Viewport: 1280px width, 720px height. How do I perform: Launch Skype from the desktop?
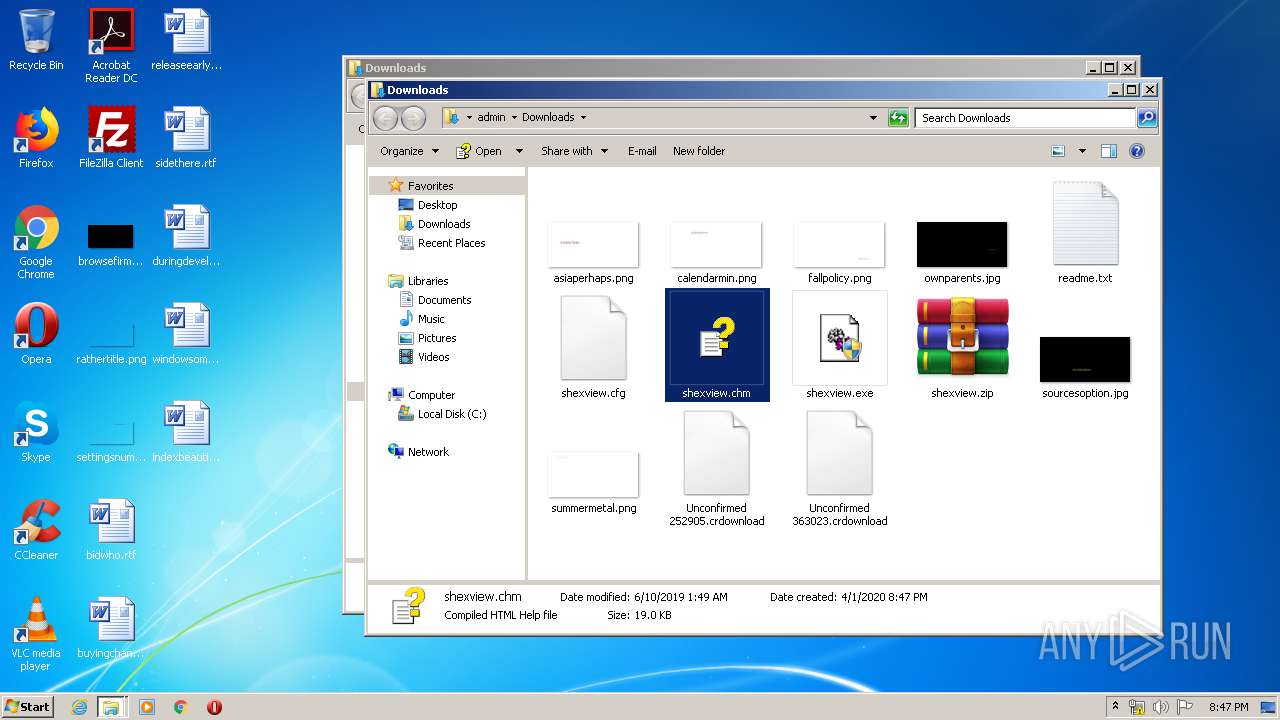[36, 431]
